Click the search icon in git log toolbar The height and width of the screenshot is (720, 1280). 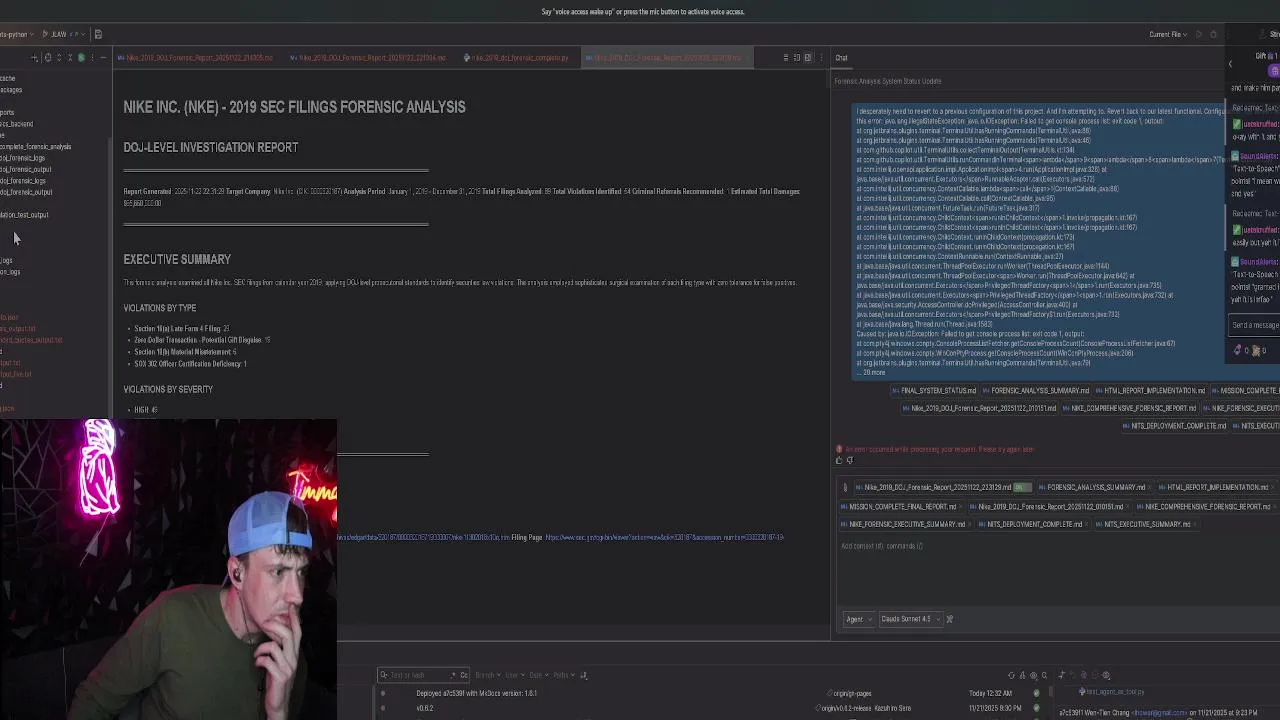tap(1044, 675)
